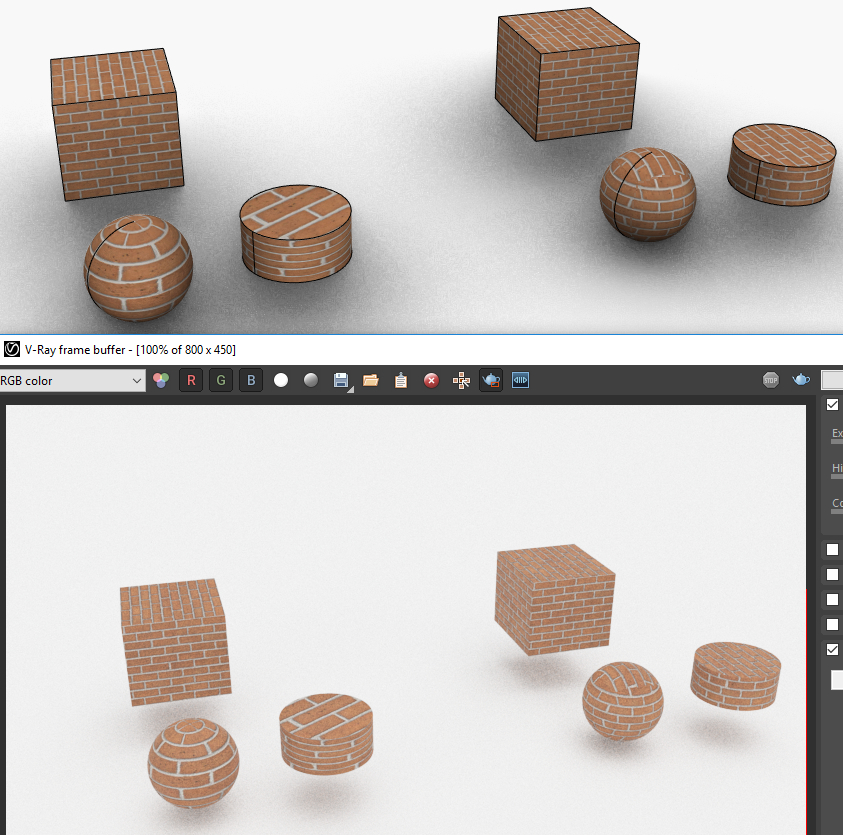Enable region render tracking mode
The height and width of the screenshot is (835, 843).
click(461, 380)
